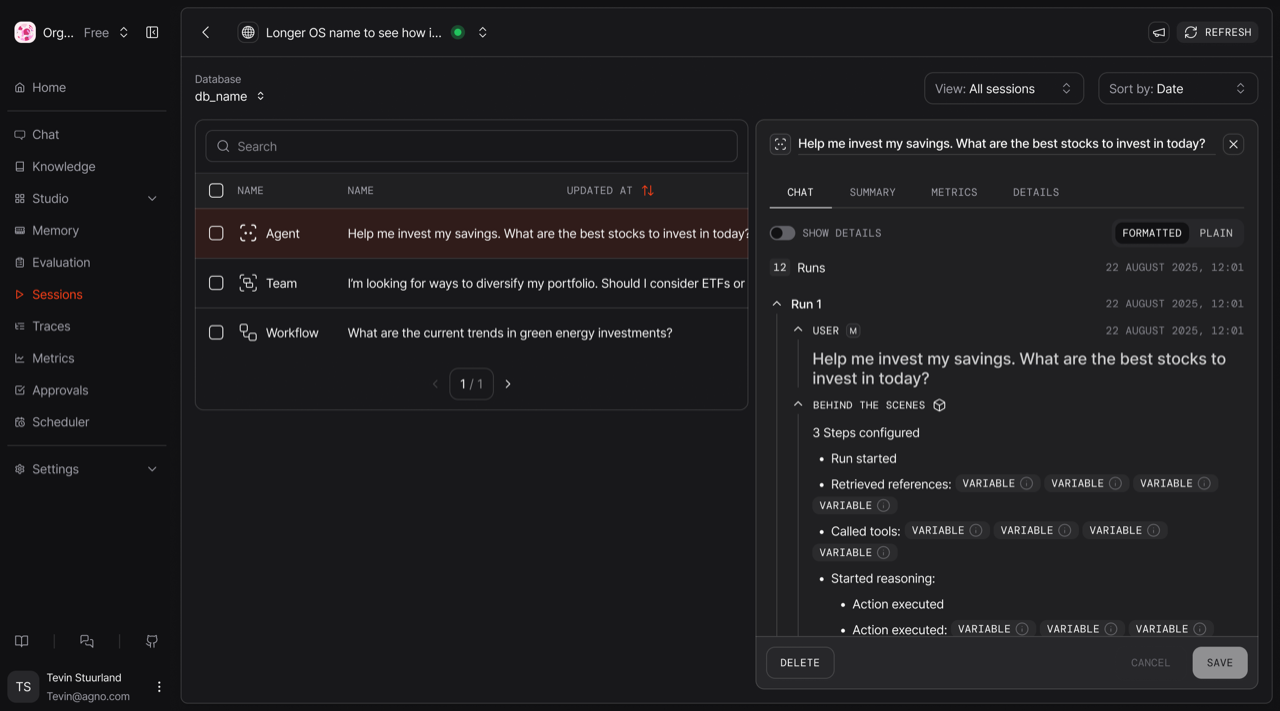Click the Delete button
The height and width of the screenshot is (711, 1280).
point(800,663)
